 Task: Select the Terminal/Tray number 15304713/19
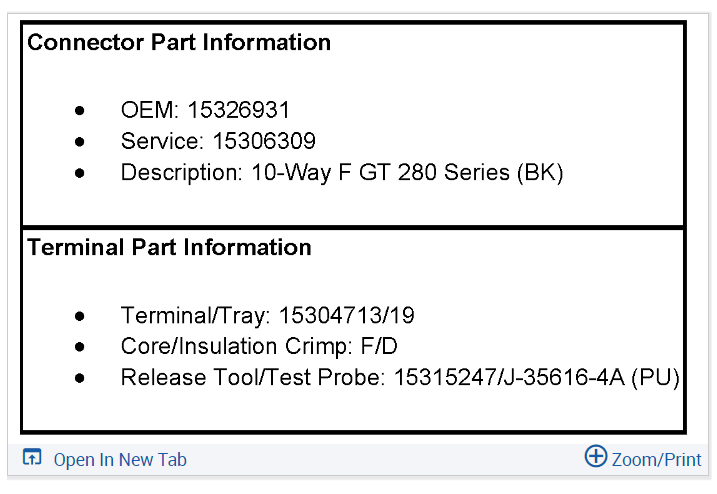tap(346, 316)
